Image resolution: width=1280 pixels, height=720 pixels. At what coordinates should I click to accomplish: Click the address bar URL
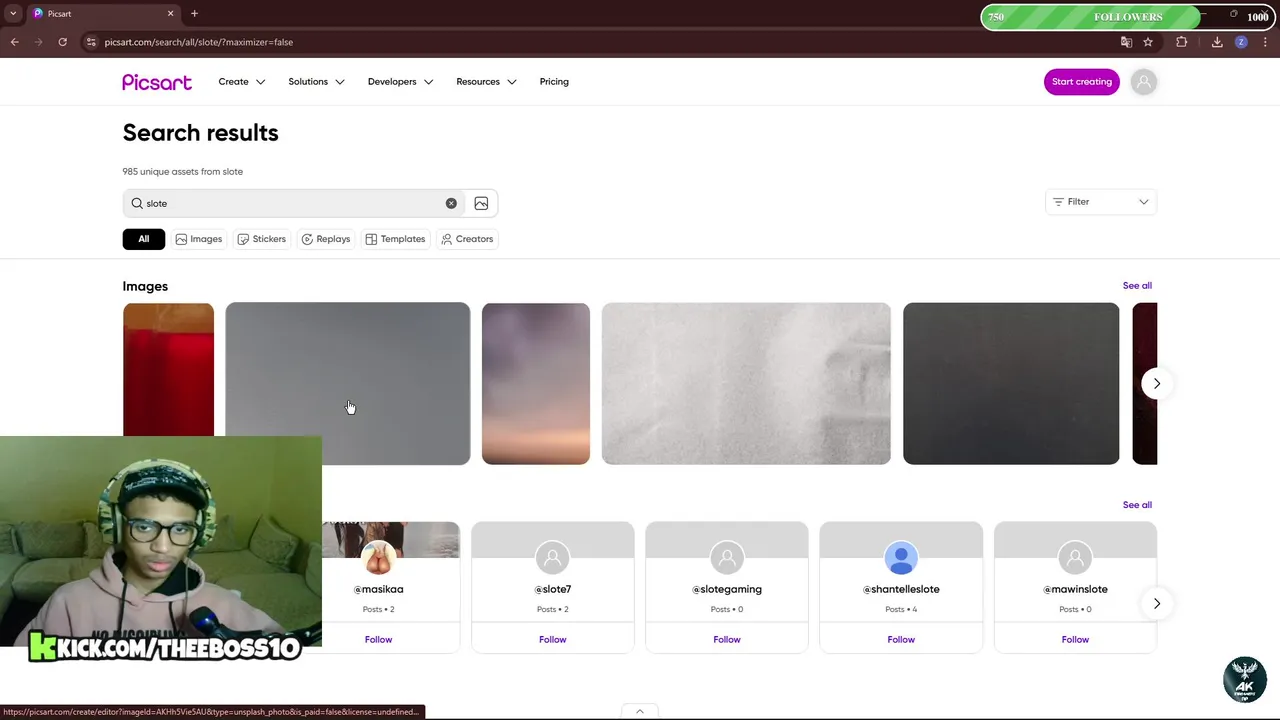[199, 42]
